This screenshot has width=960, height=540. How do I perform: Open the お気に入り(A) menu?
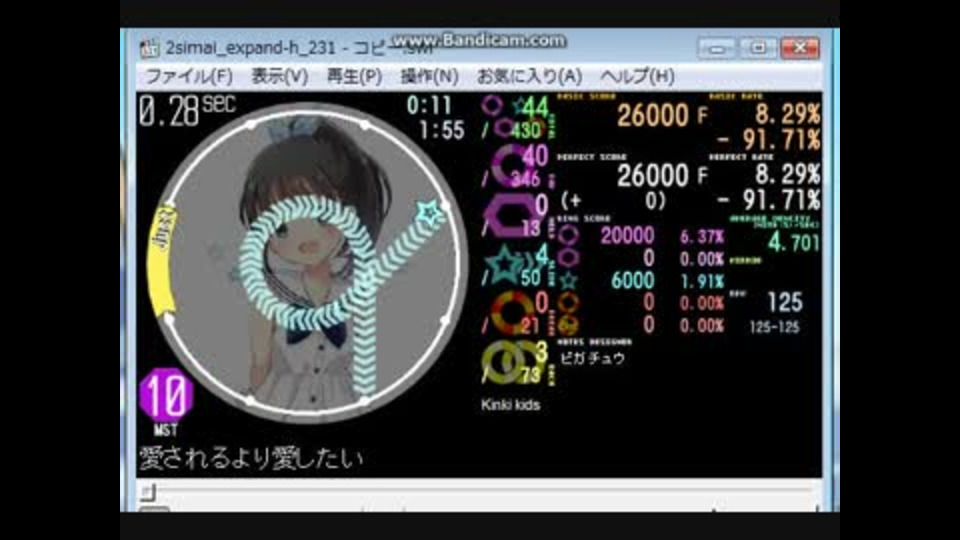pos(529,77)
